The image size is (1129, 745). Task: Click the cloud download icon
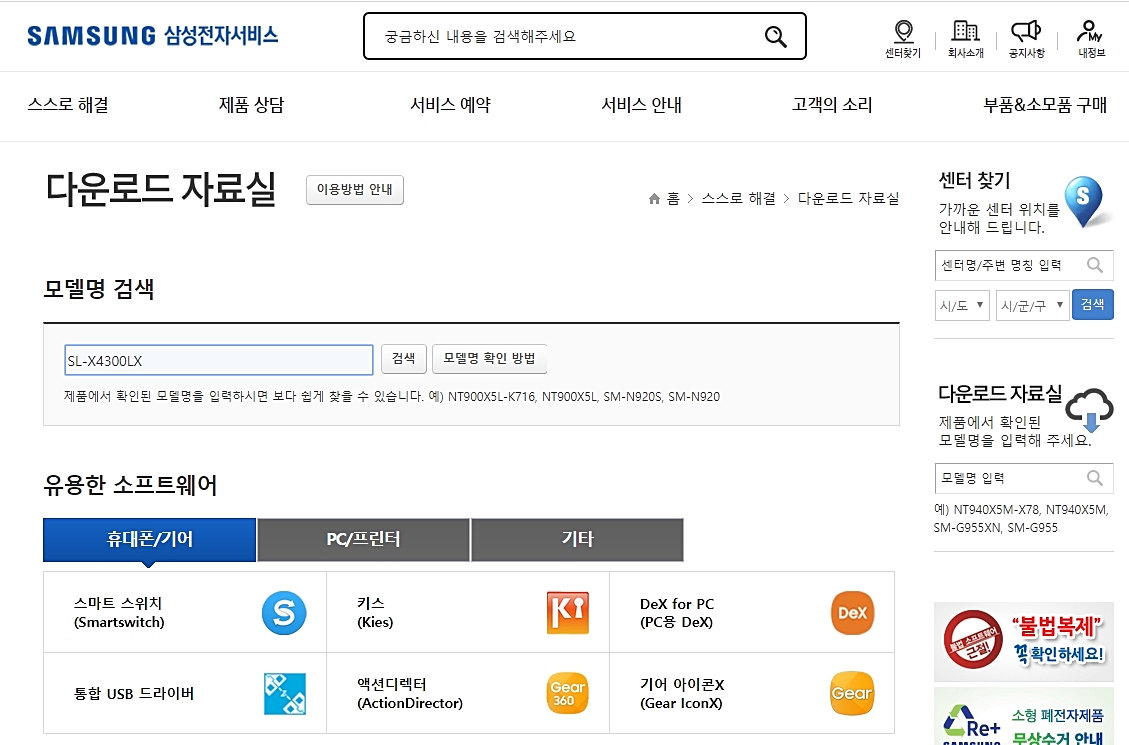click(1090, 409)
